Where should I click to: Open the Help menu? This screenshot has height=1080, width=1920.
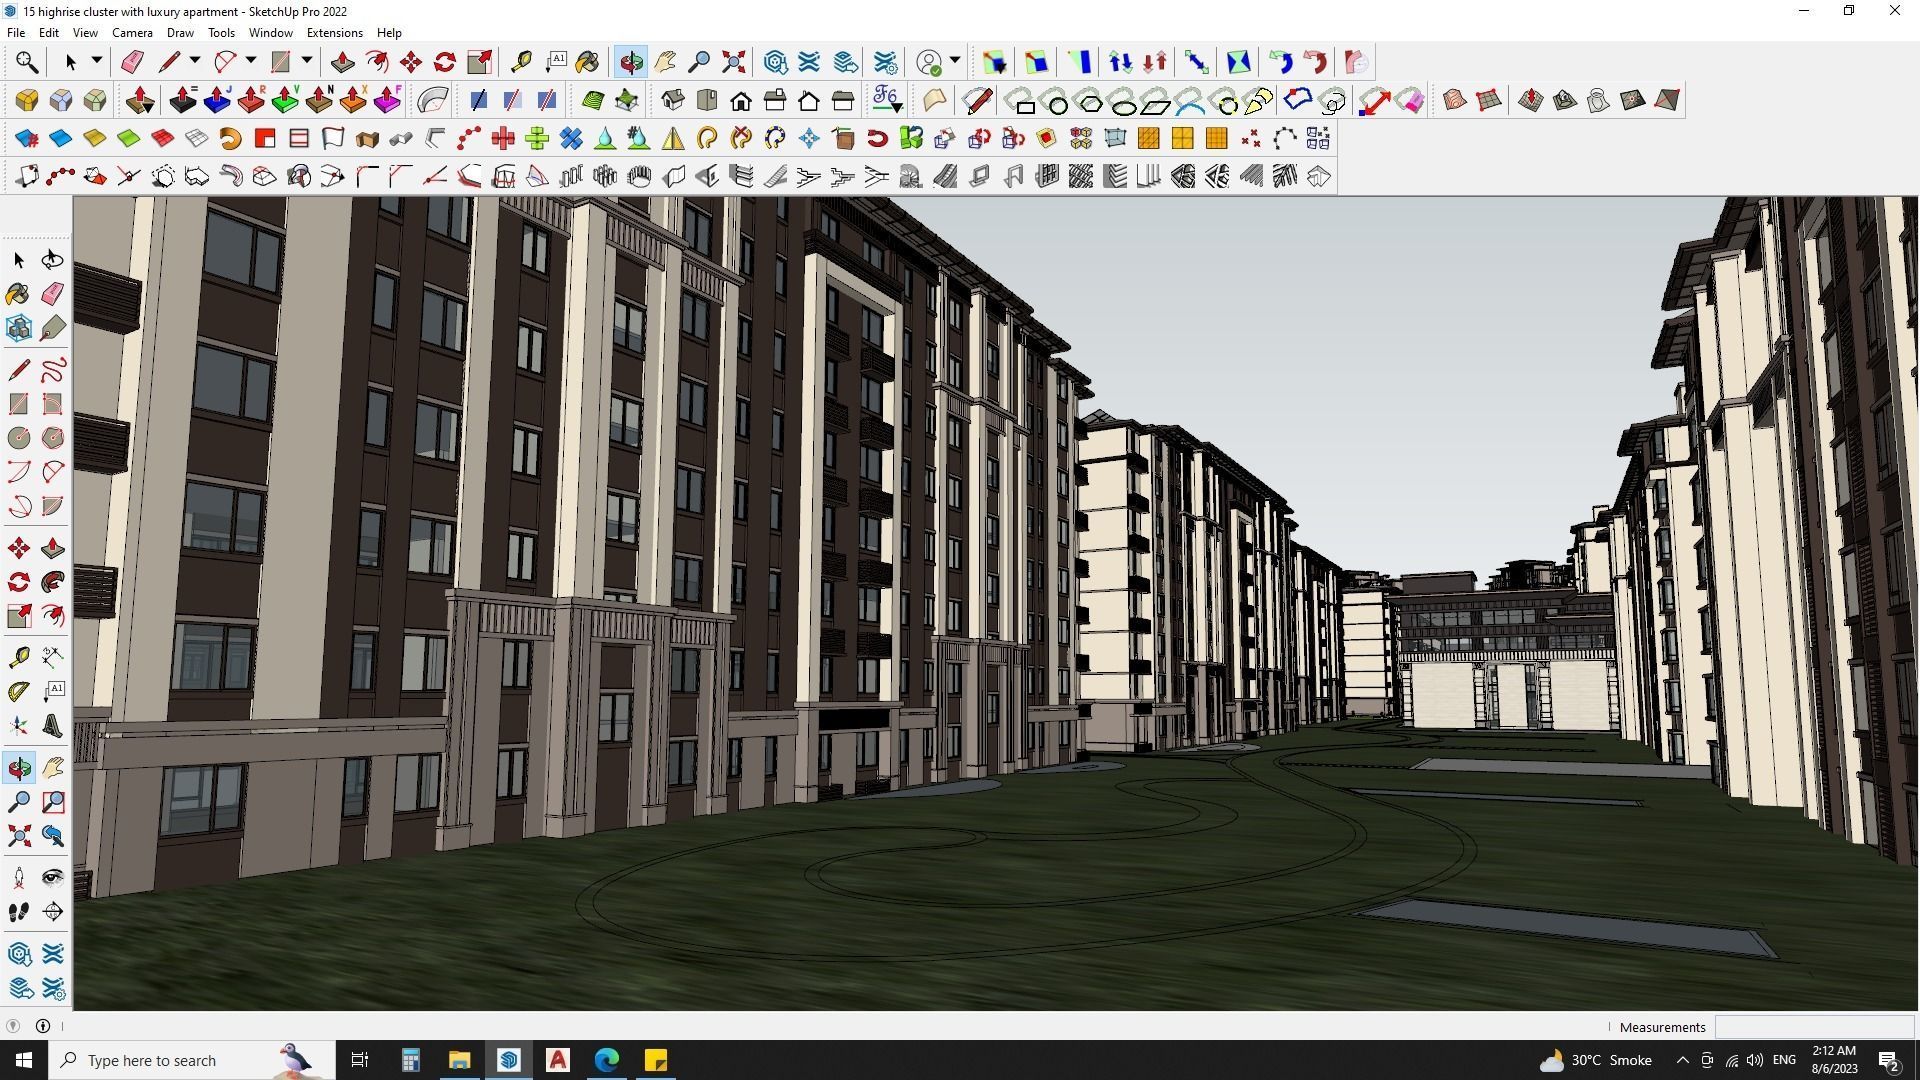coord(389,32)
